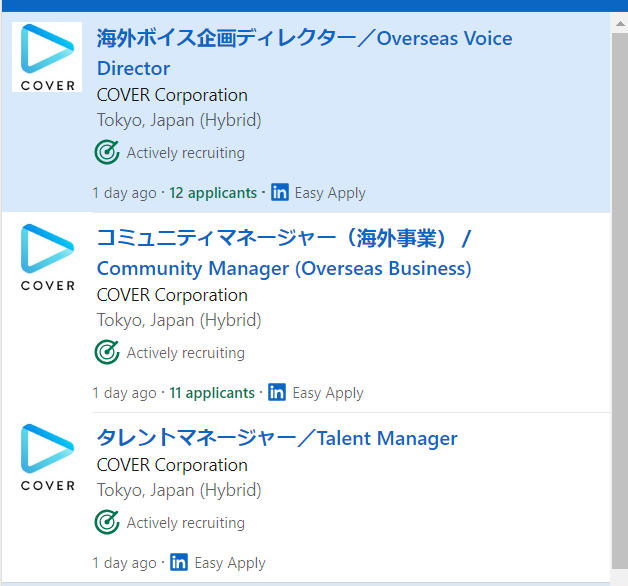The image size is (628, 586).
Task: Select COVER Corporation name under Talent Manager
Action: [172, 465]
